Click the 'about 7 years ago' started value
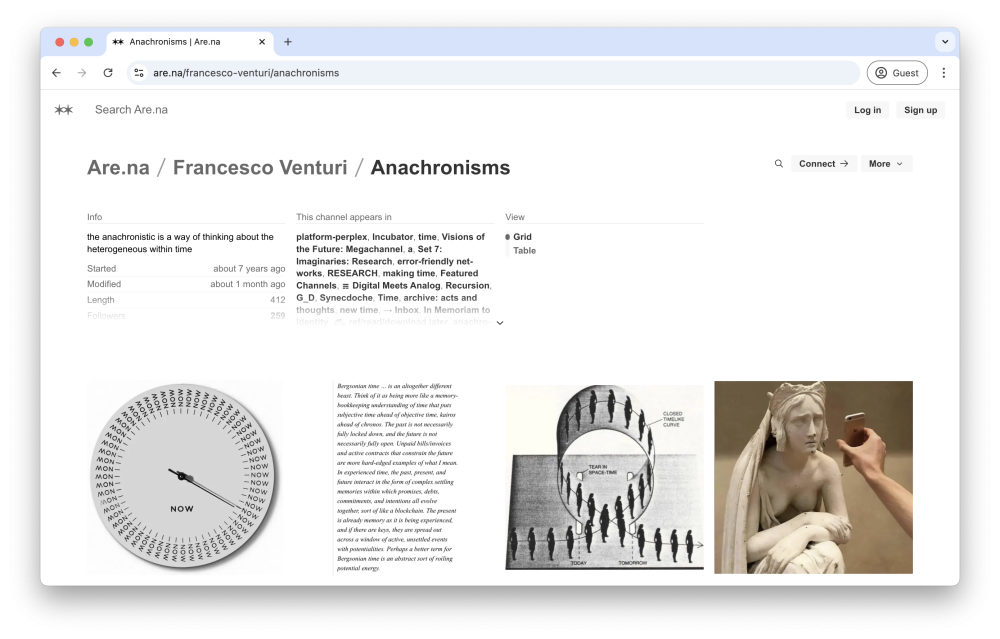1000x639 pixels. (249, 268)
